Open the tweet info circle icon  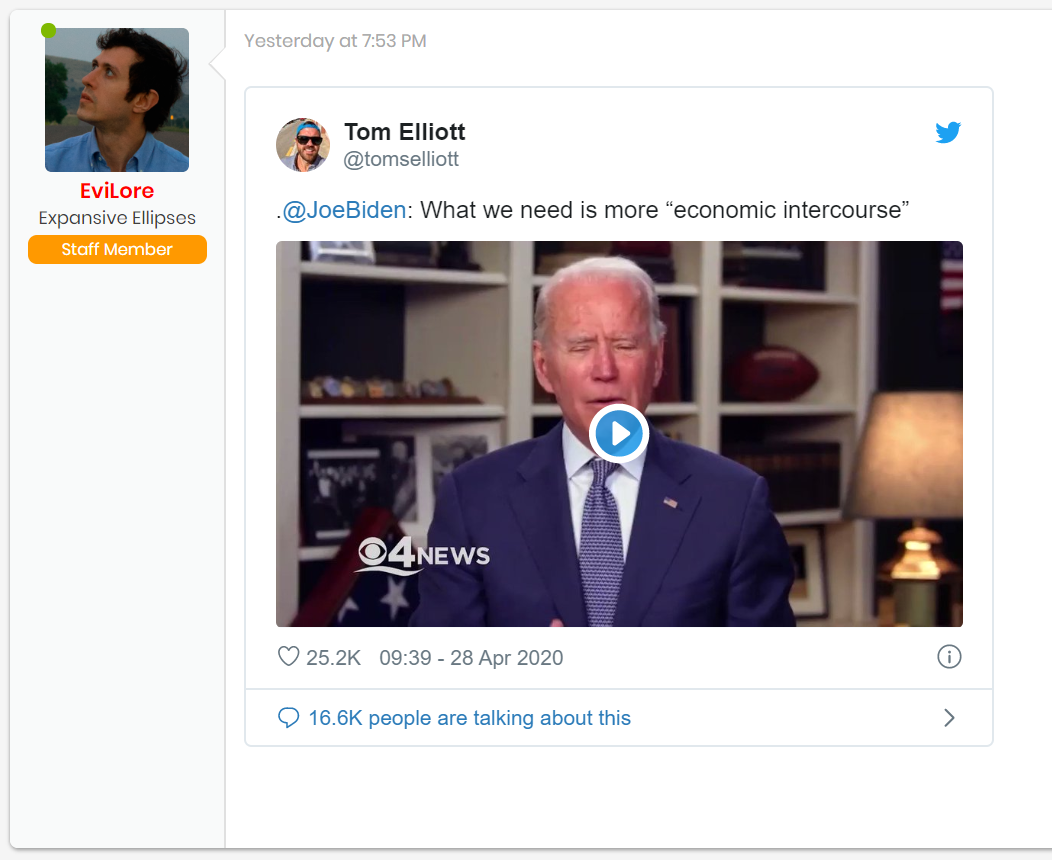(x=949, y=656)
